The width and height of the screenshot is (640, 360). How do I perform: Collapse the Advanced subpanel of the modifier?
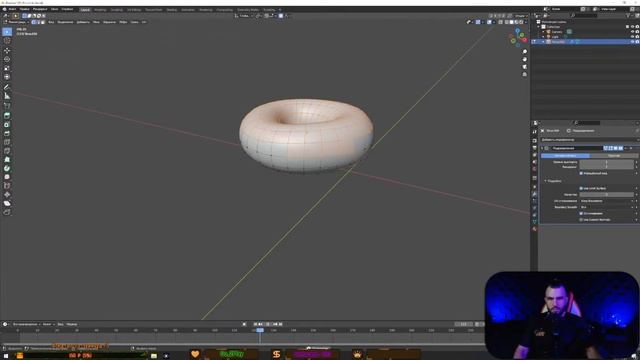coord(546,181)
